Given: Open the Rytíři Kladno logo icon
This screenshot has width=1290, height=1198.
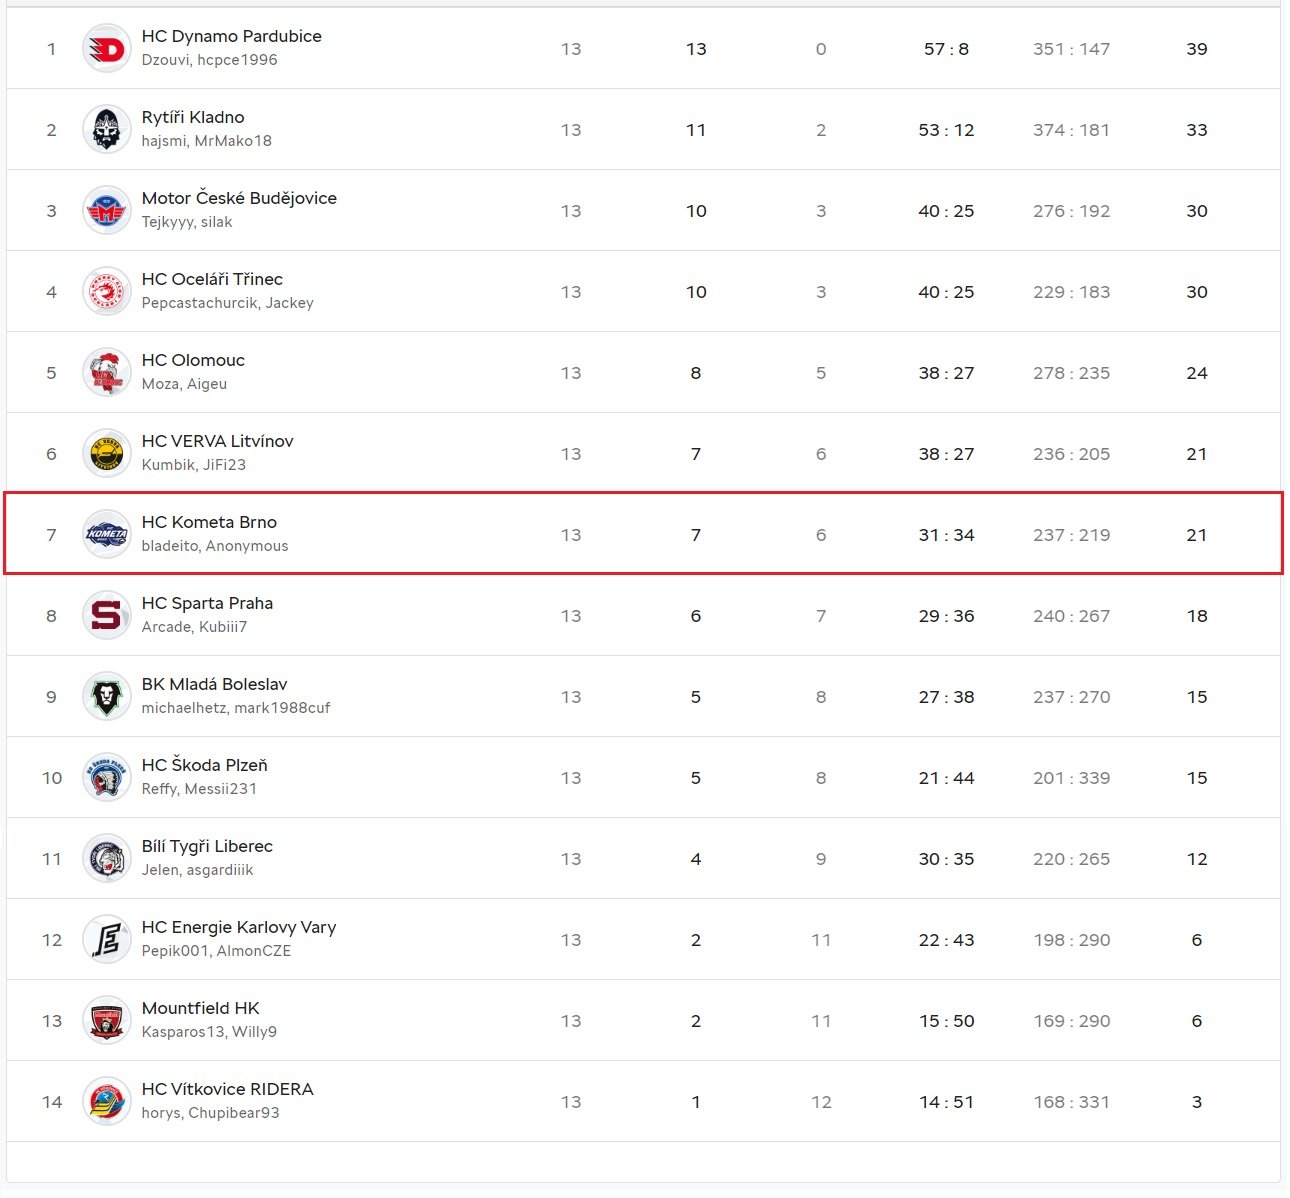Looking at the screenshot, I should [106, 130].
